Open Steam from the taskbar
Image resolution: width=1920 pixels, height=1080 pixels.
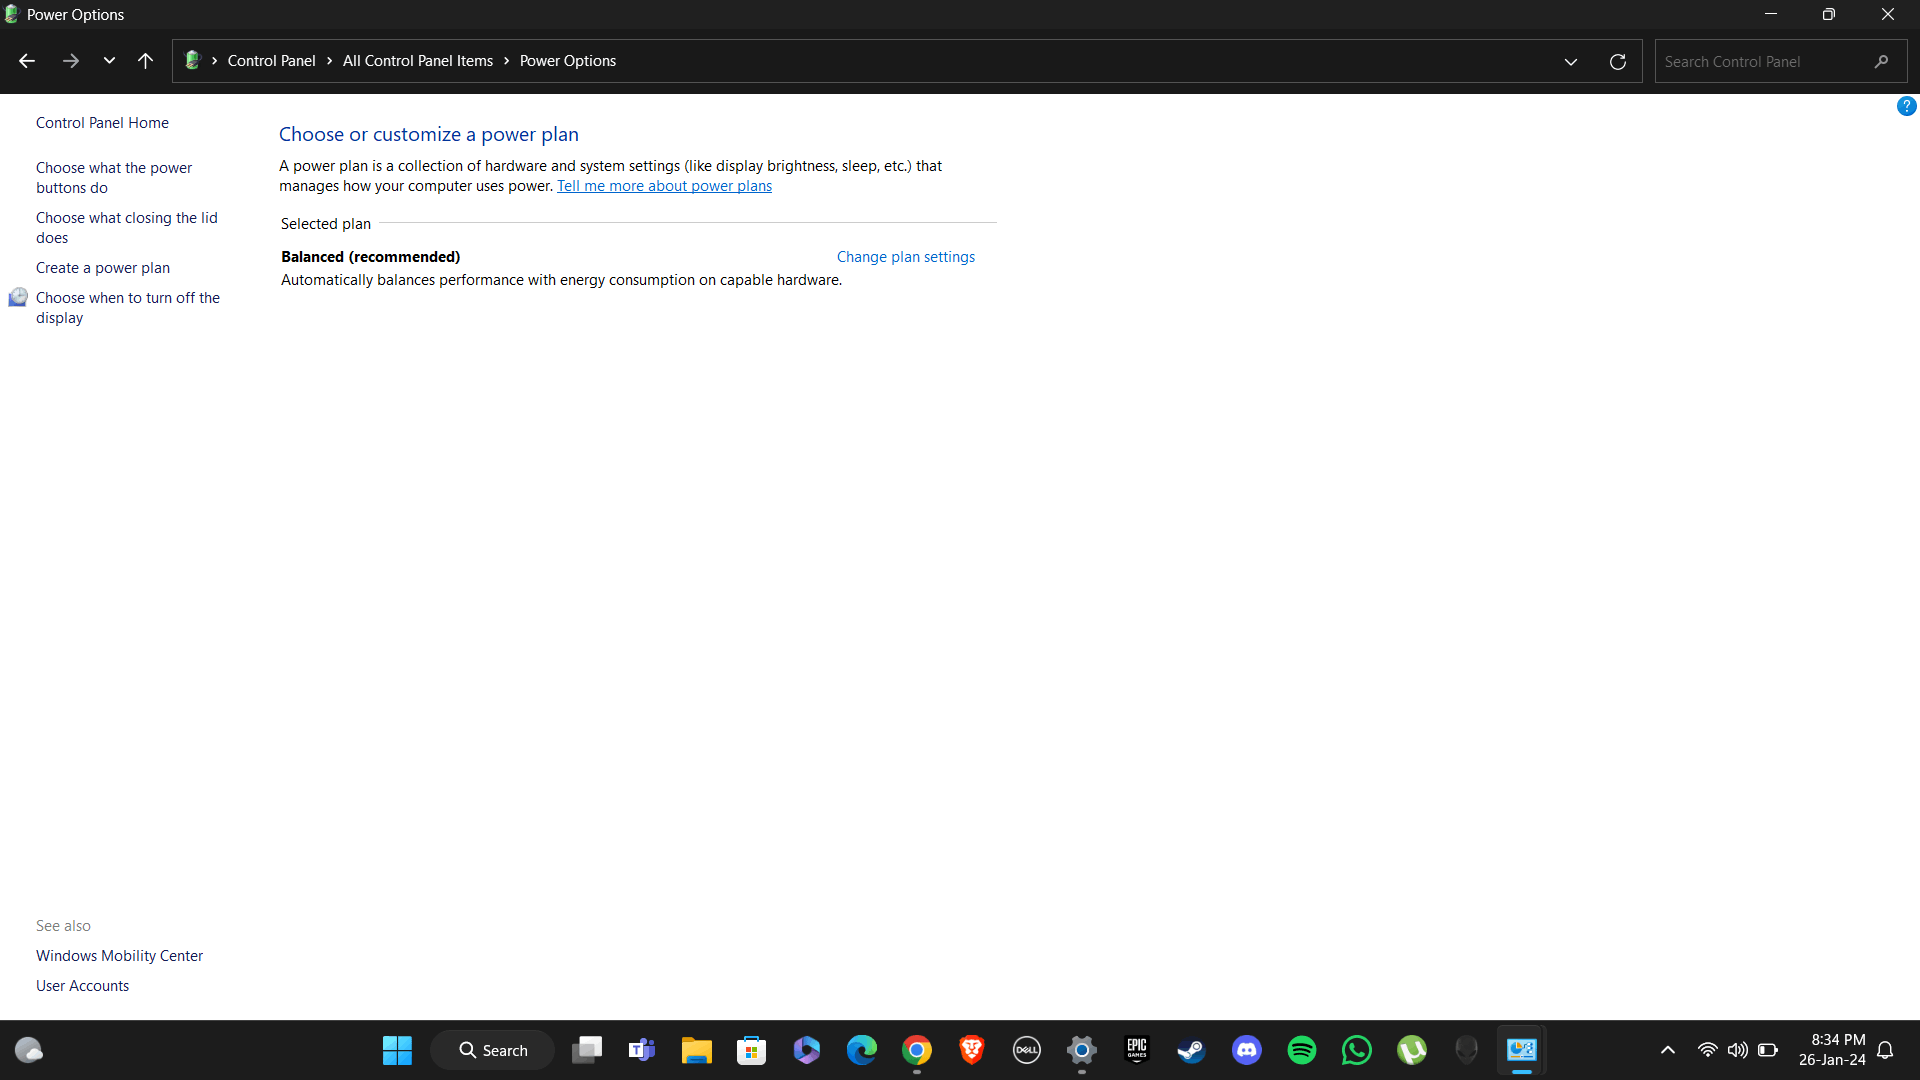(1191, 1050)
